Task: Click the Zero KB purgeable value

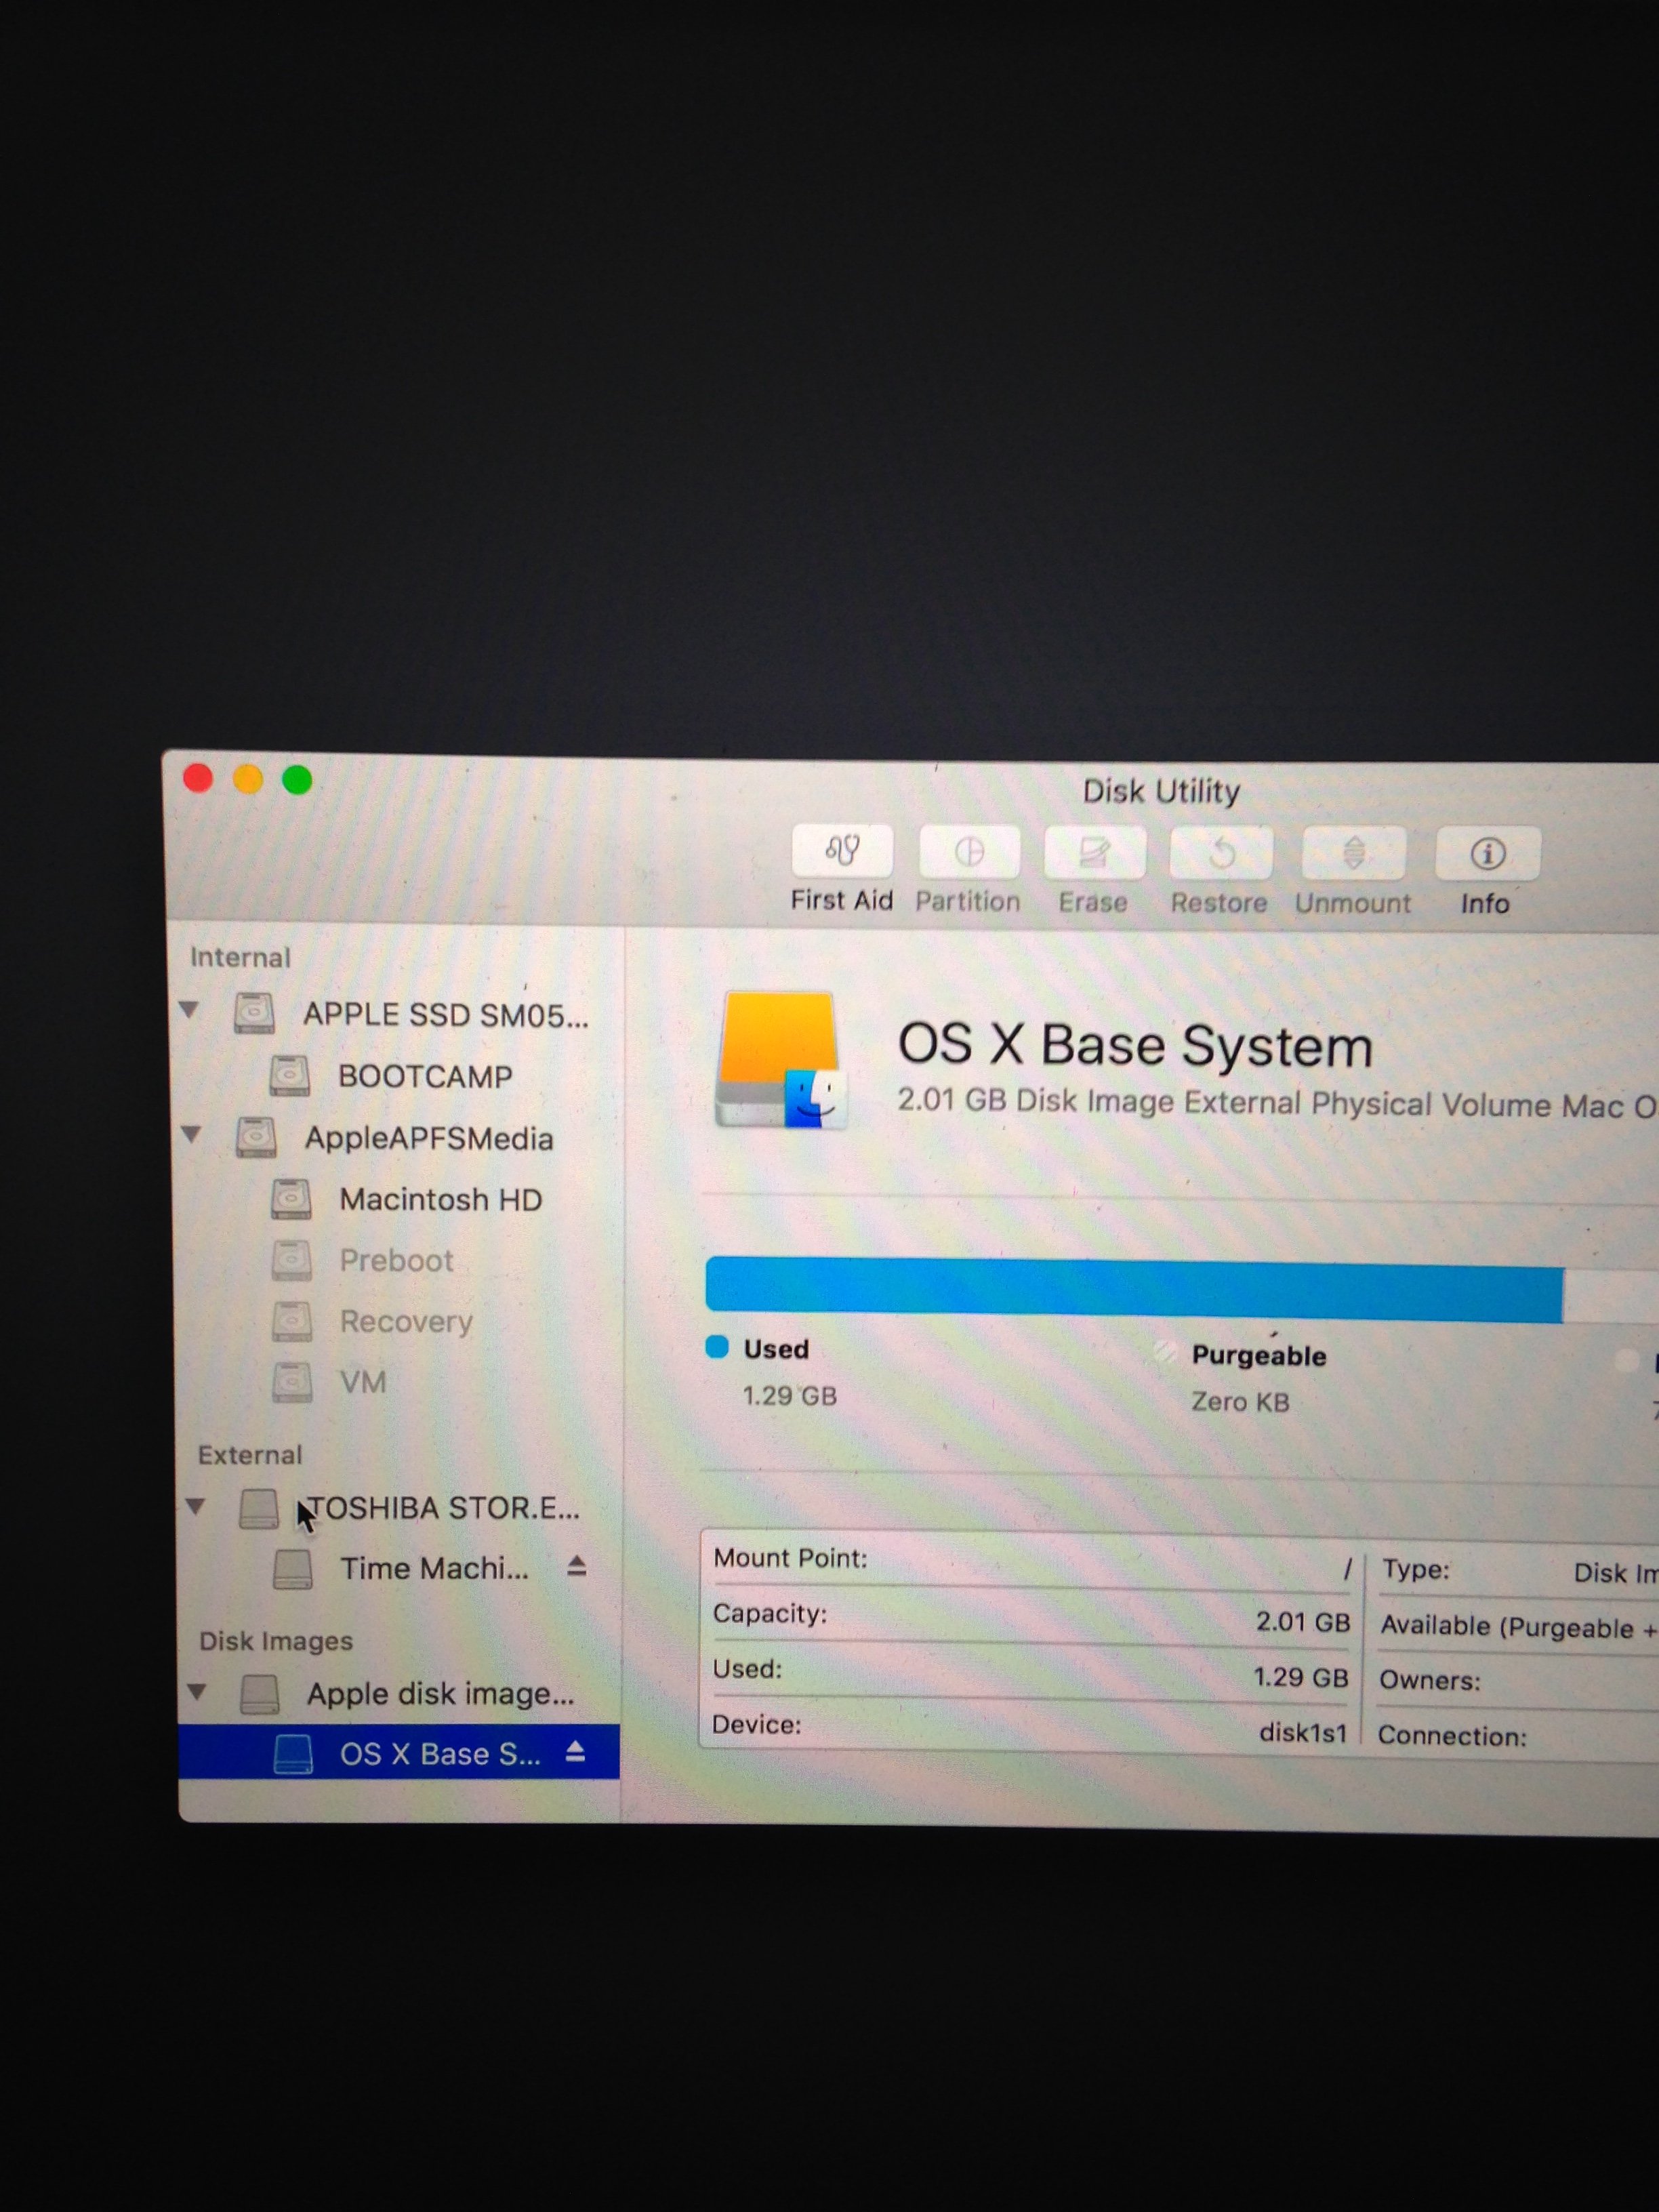Action: 1240,1401
